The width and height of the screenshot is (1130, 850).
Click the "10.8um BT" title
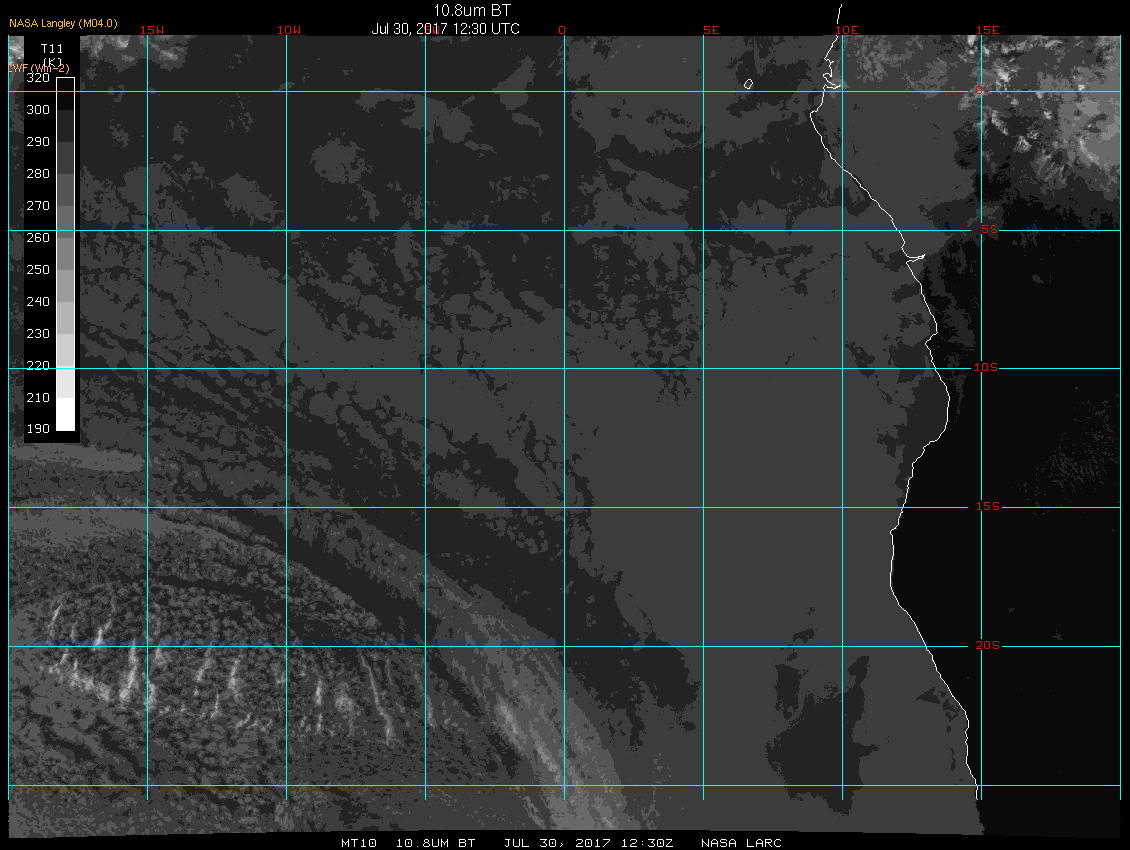point(471,10)
